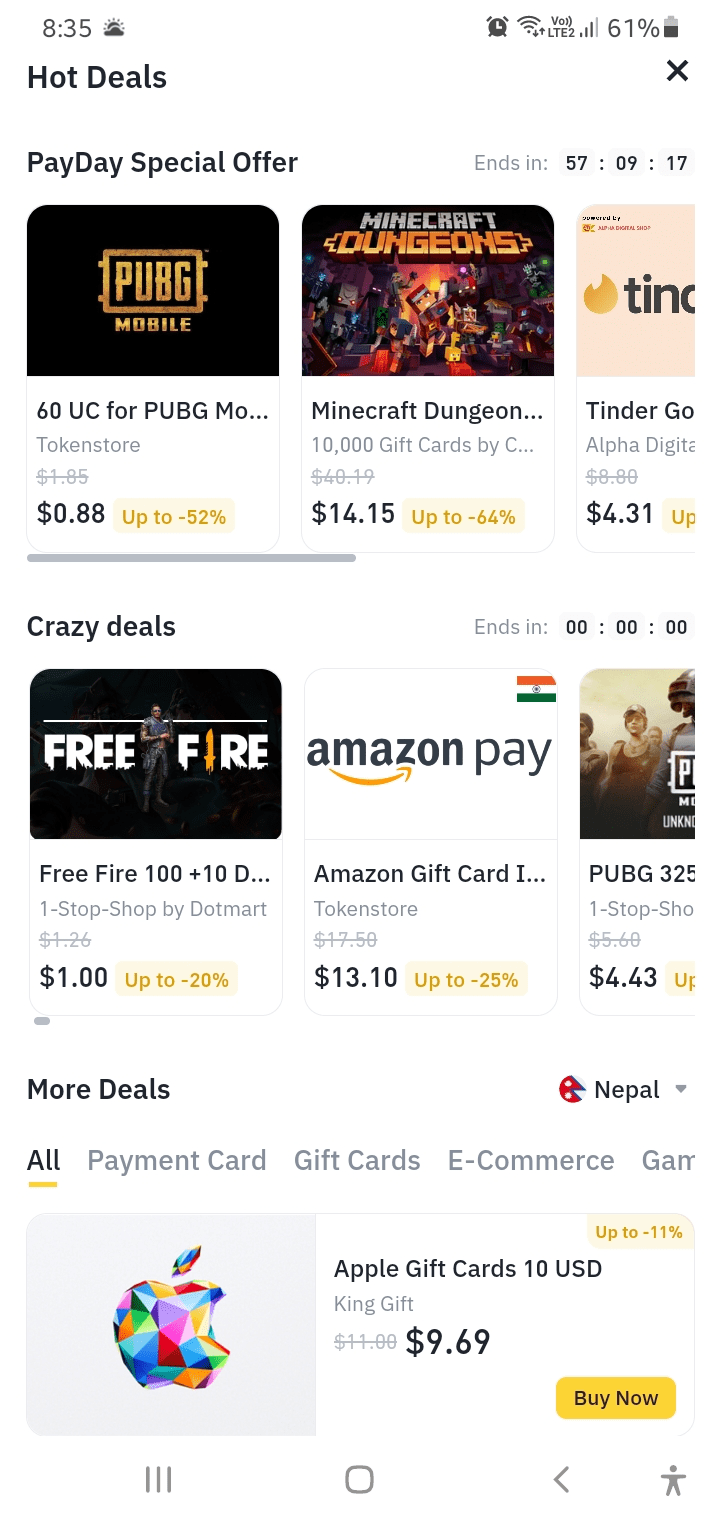Screen dimensions: 720x1520
Task: Open the PUBG Mobile logo image
Action: click(x=153, y=290)
